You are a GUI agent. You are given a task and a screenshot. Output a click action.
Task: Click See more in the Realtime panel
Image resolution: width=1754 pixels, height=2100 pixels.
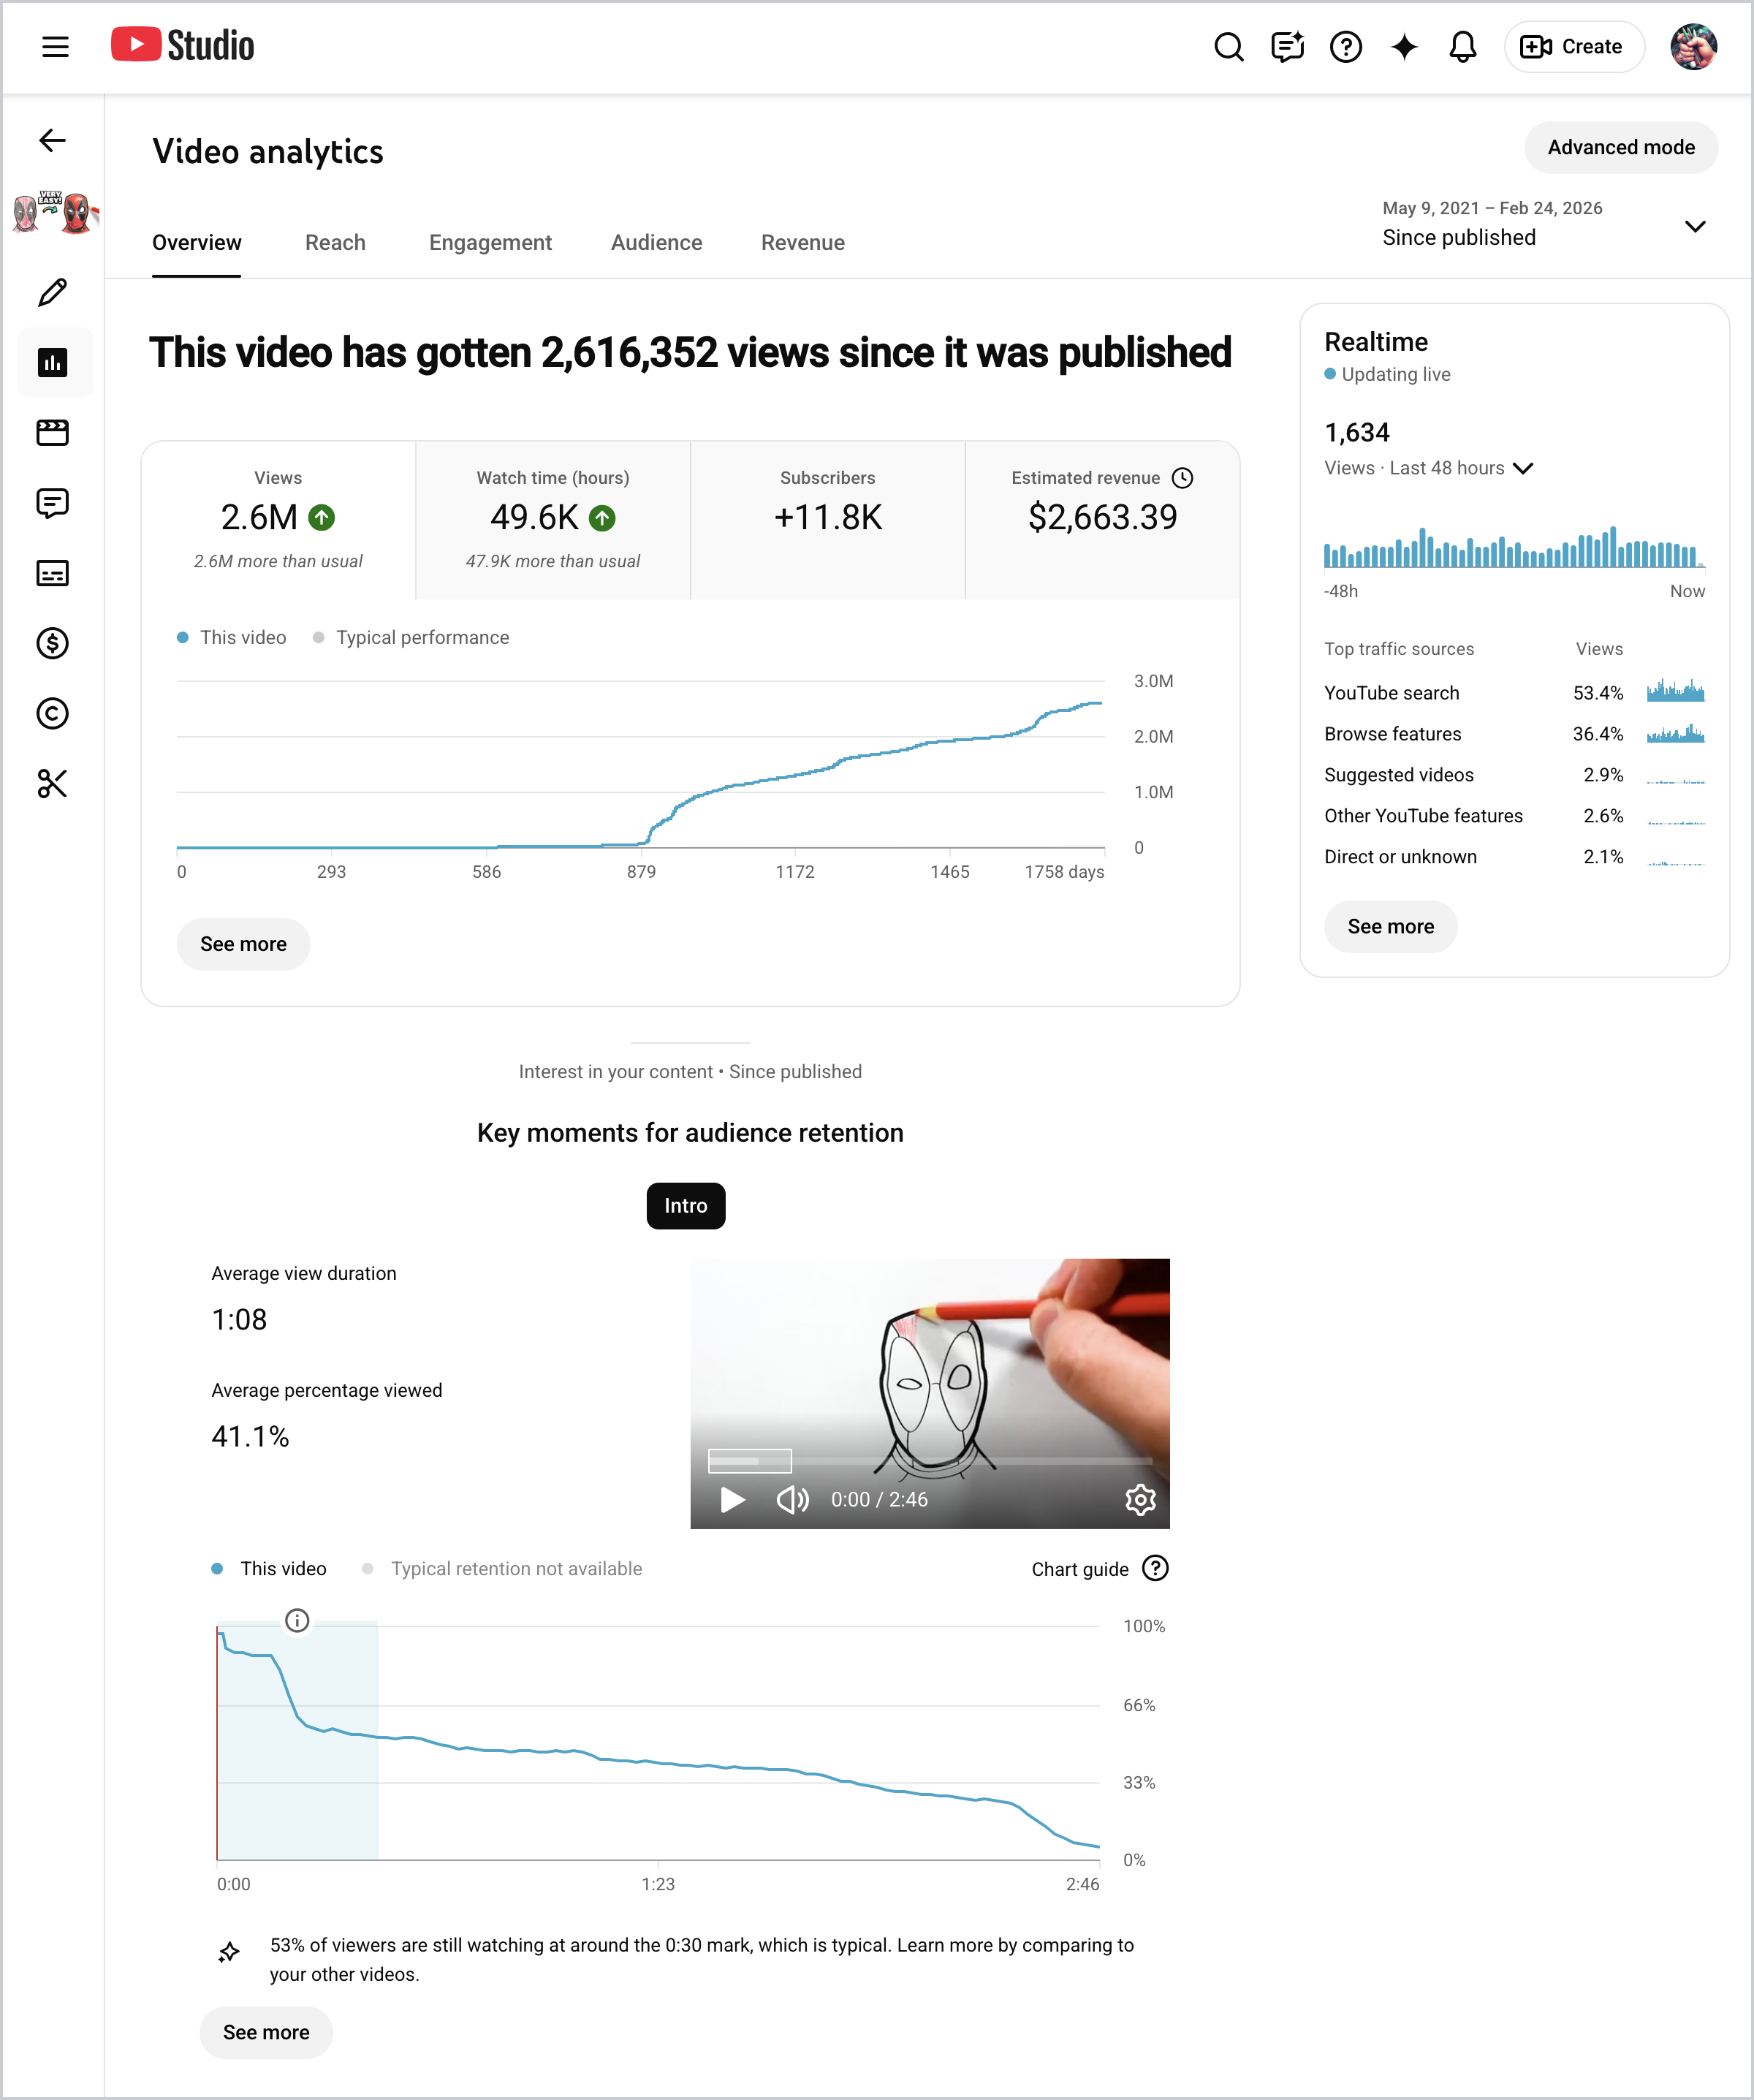(x=1390, y=926)
